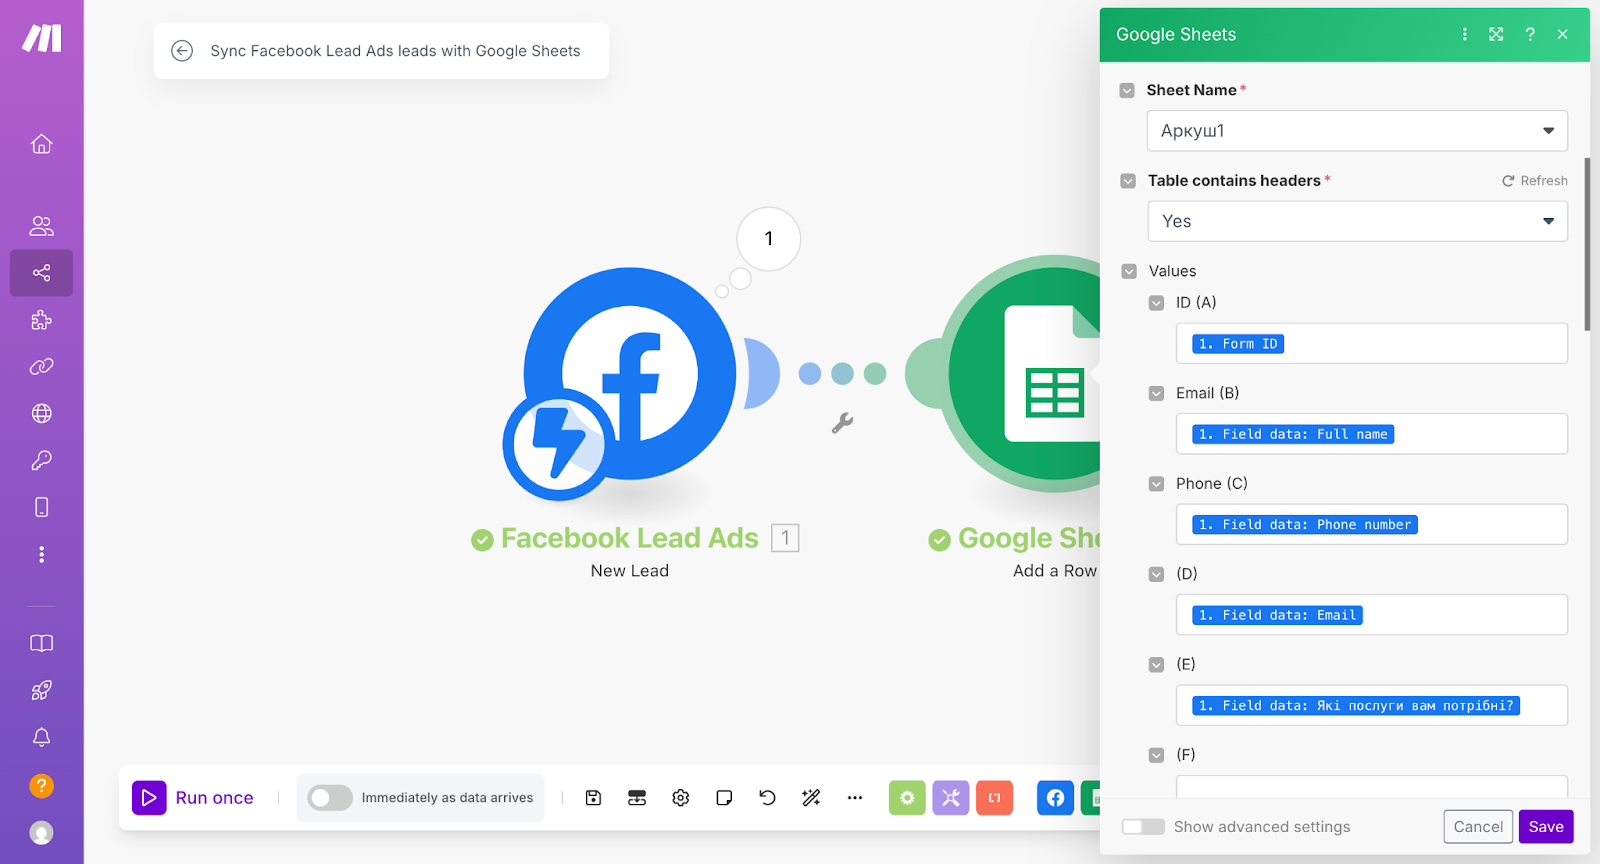Toggle the ID (A) checkbox
This screenshot has height=864, width=1600.
tap(1156, 303)
